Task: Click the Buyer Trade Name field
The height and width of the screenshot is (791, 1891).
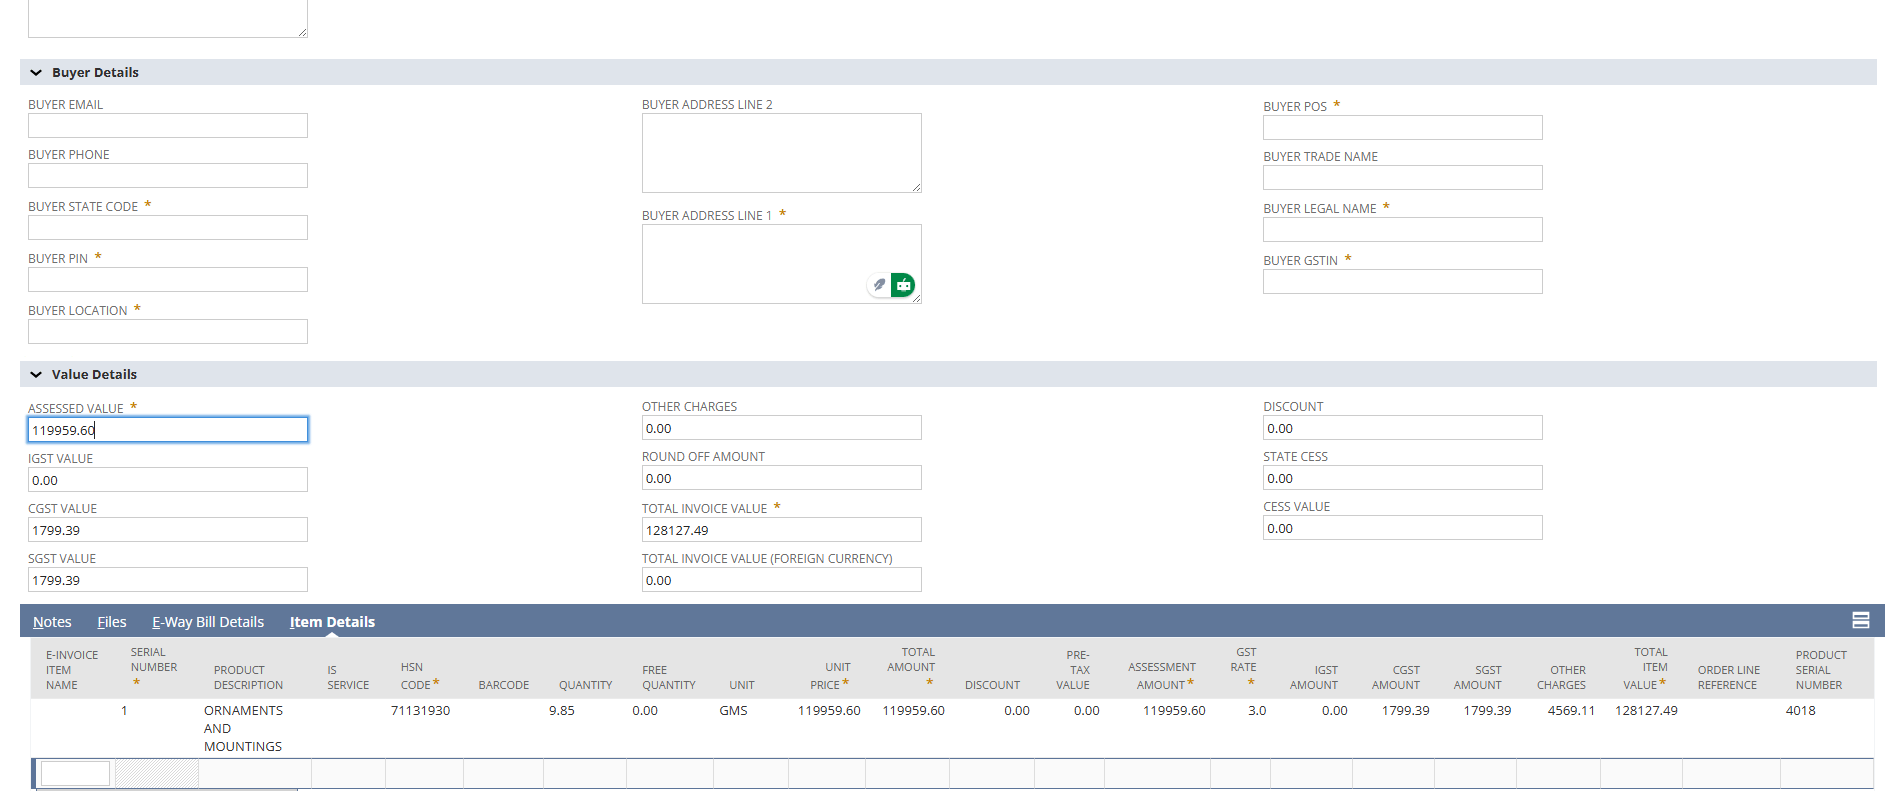Action: pyautogui.click(x=1403, y=177)
